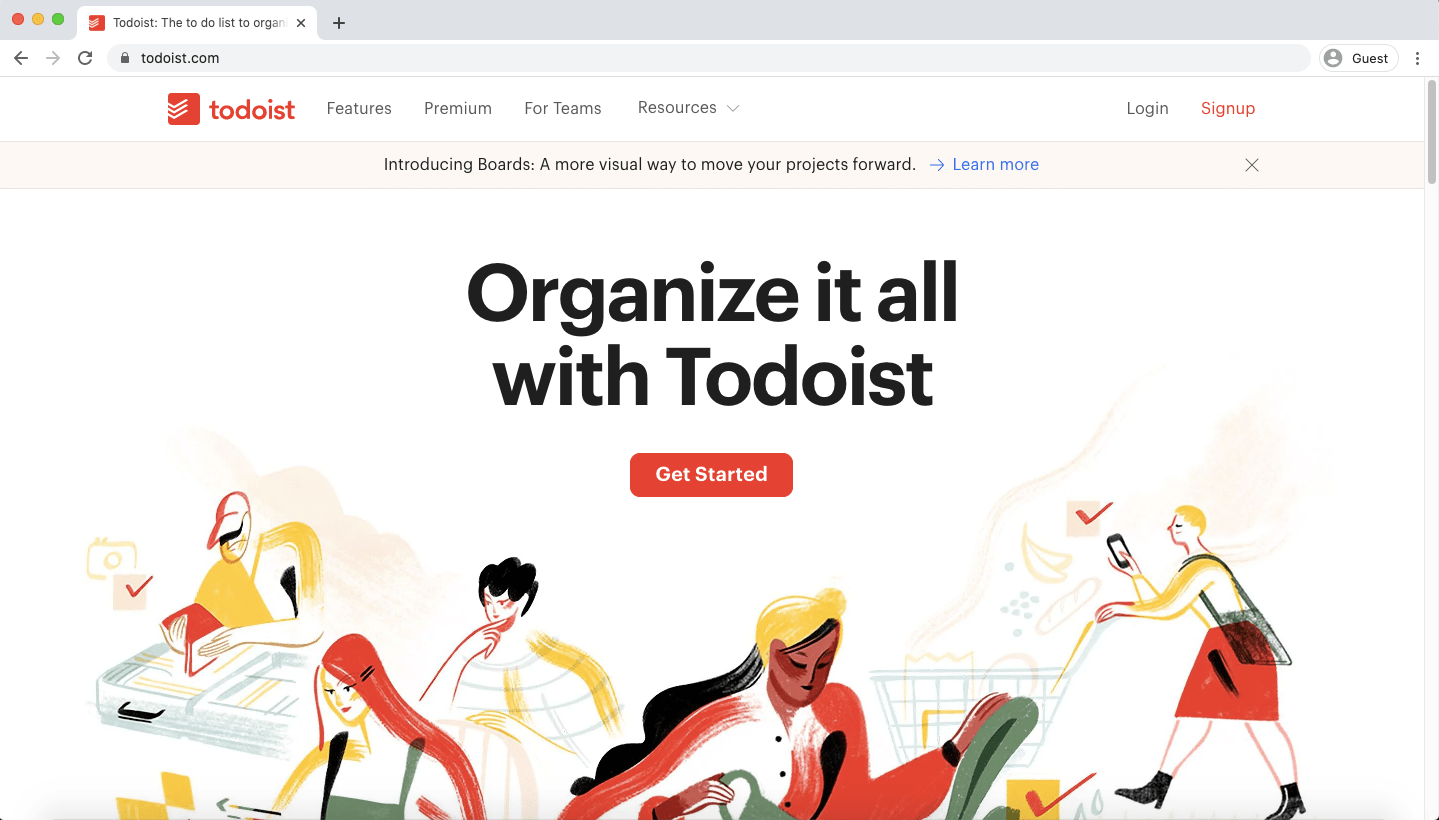The image size is (1439, 820).
Task: Open the Features page
Action: tap(359, 108)
